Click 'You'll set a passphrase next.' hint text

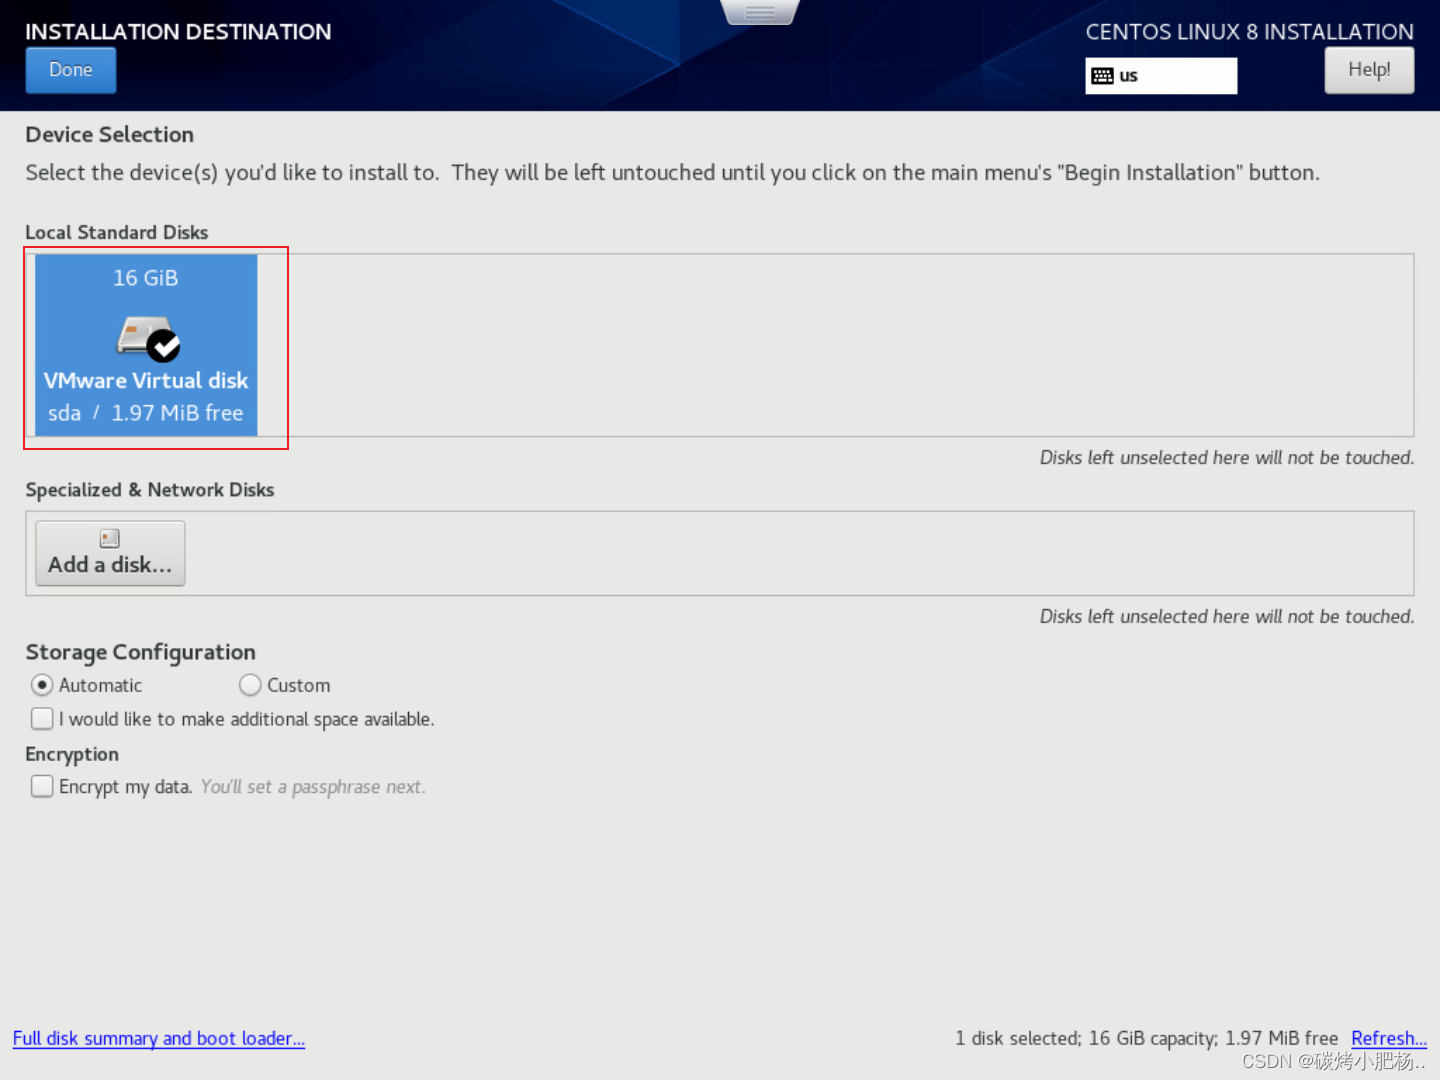point(313,787)
